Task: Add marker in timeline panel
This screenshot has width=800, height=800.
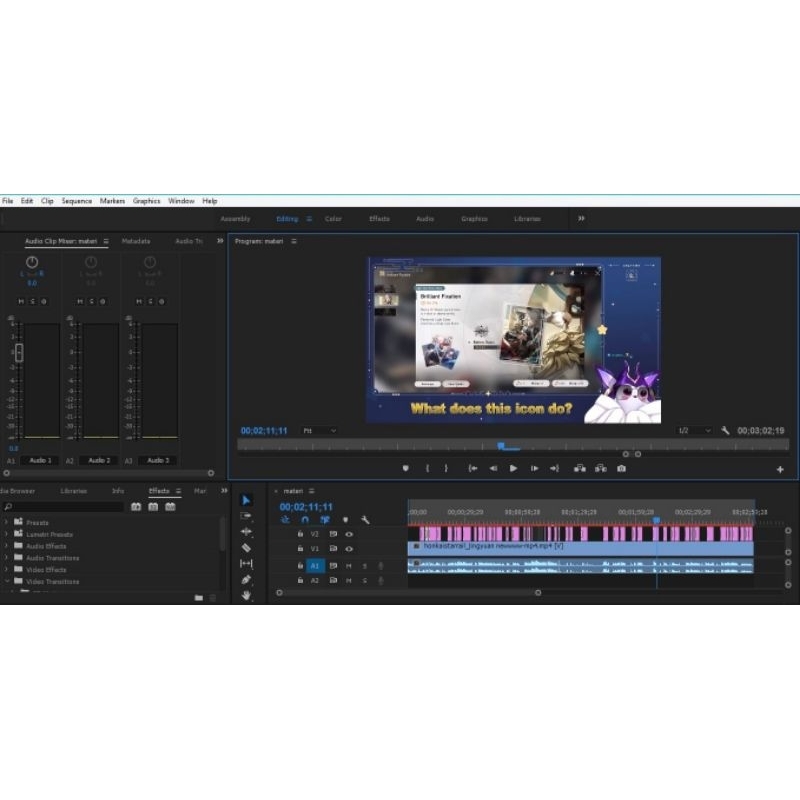Action: click(345, 520)
